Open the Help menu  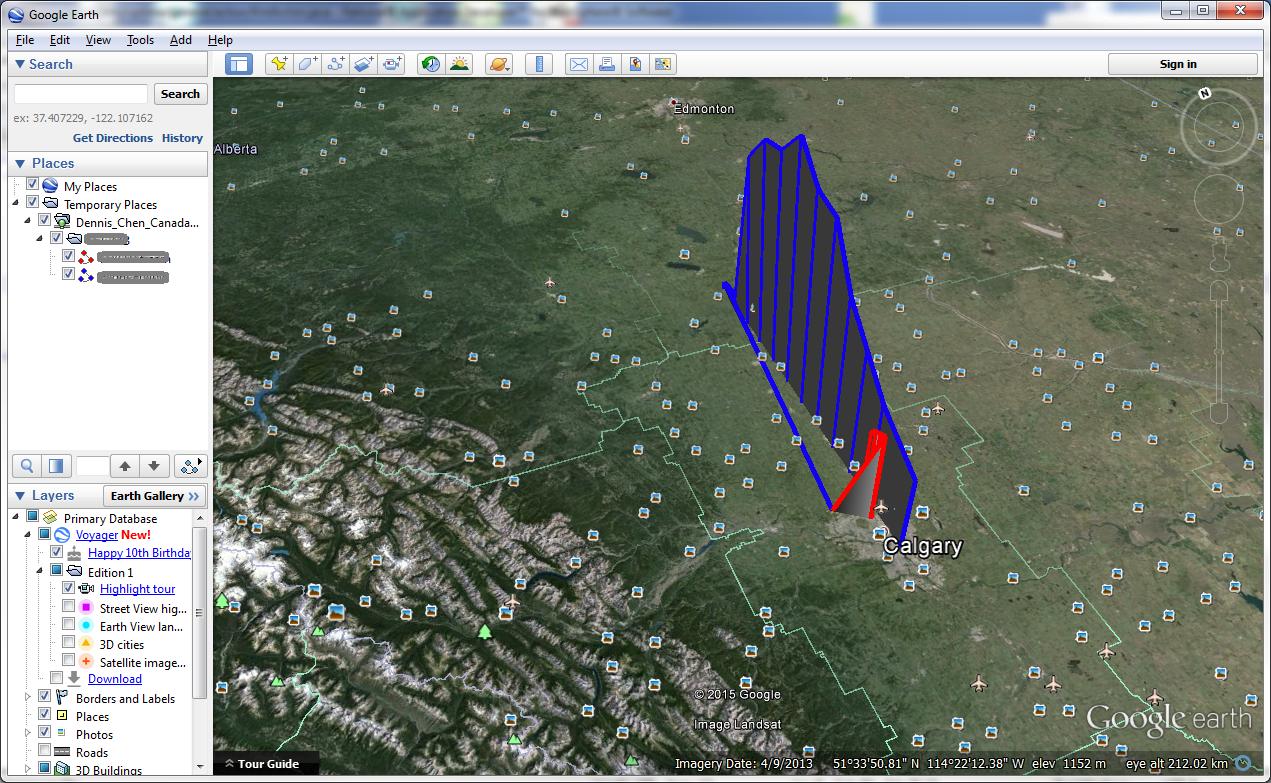pos(220,40)
